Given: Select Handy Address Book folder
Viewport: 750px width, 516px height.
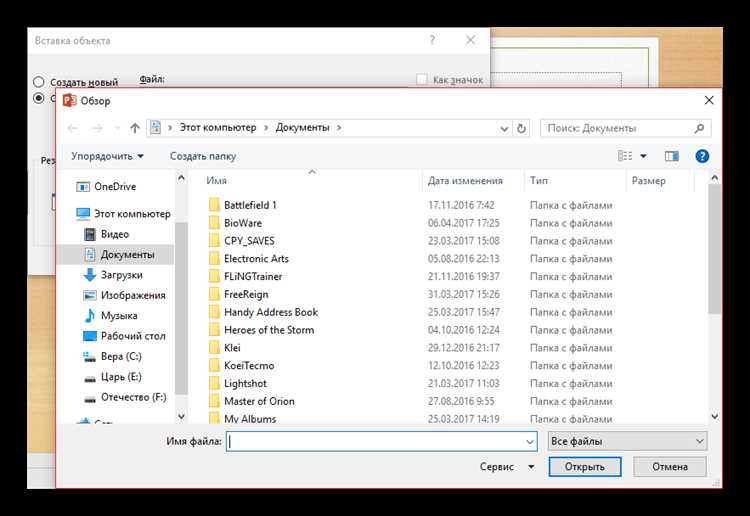Looking at the screenshot, I should [x=264, y=312].
